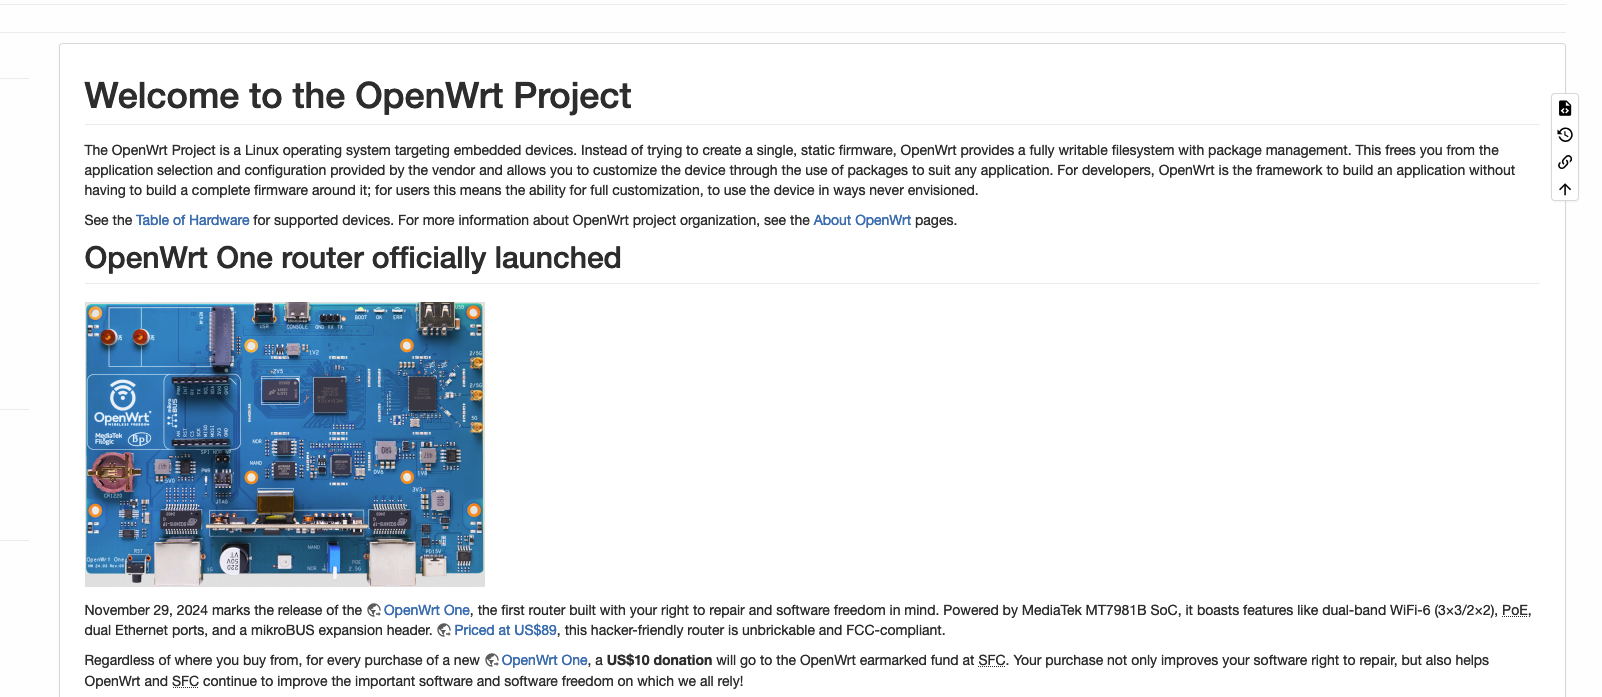This screenshot has height=697, width=1602.
Task: Open the OpenWrt One circuit board image
Action: (285, 444)
